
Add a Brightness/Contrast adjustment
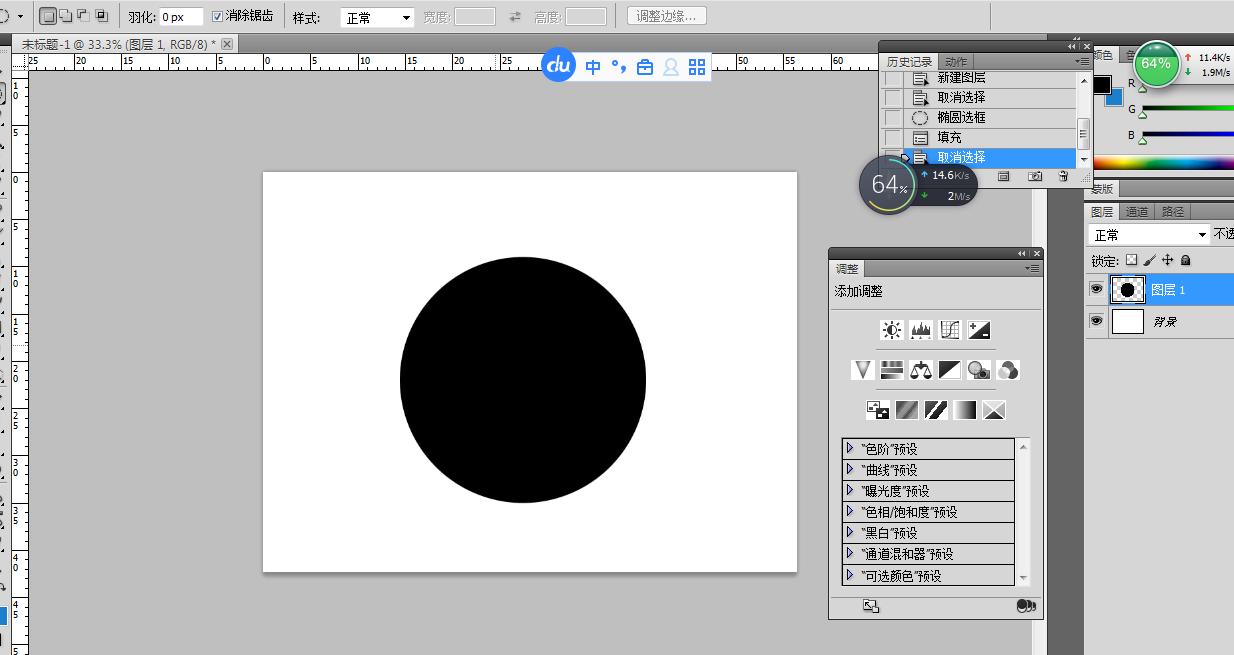891,330
